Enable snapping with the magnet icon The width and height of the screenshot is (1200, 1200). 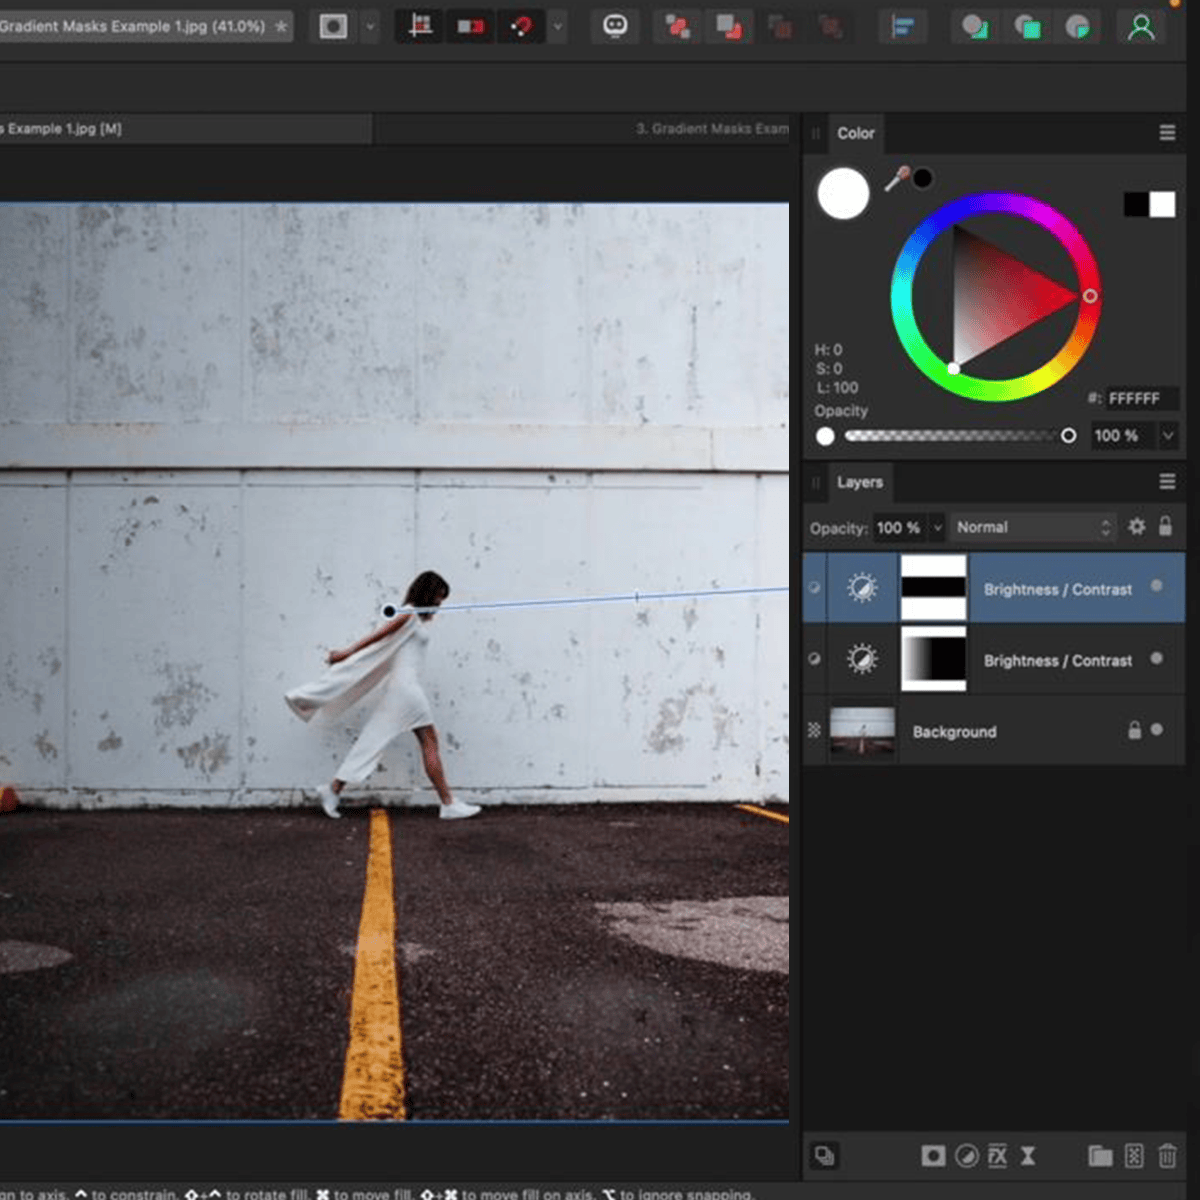coord(520,26)
